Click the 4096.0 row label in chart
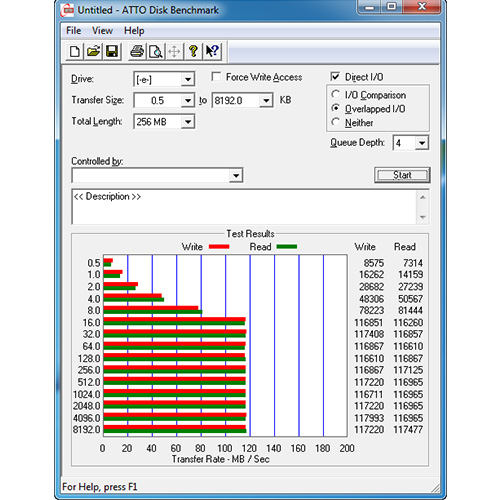This screenshot has width=500, height=500. pos(87,418)
